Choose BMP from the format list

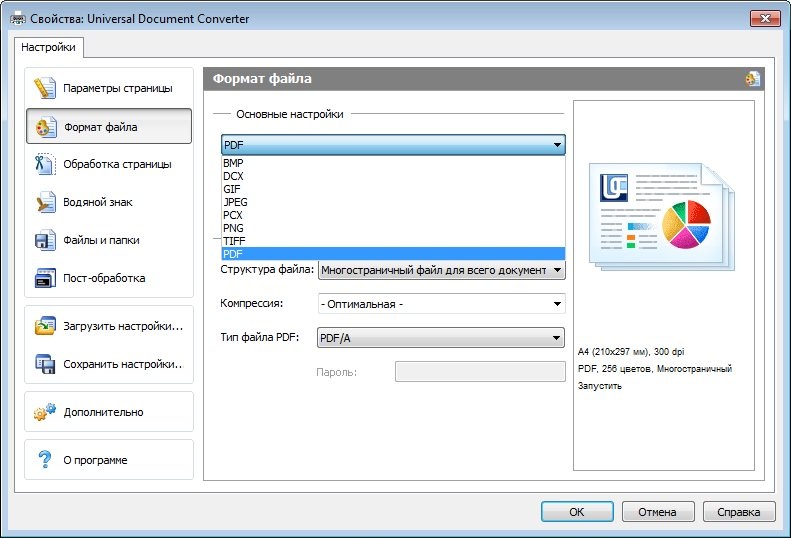pos(393,163)
